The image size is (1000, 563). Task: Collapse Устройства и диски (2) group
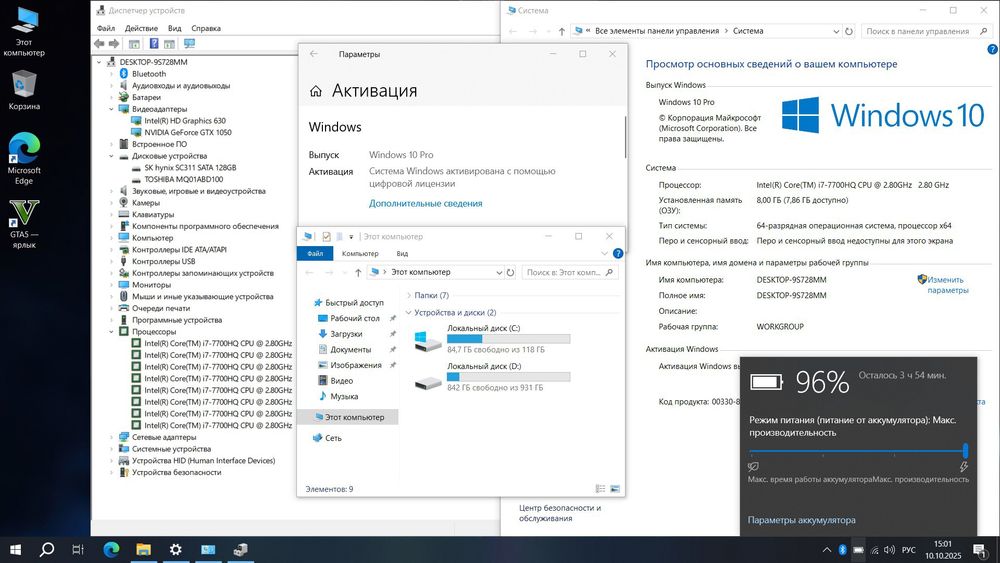point(409,313)
